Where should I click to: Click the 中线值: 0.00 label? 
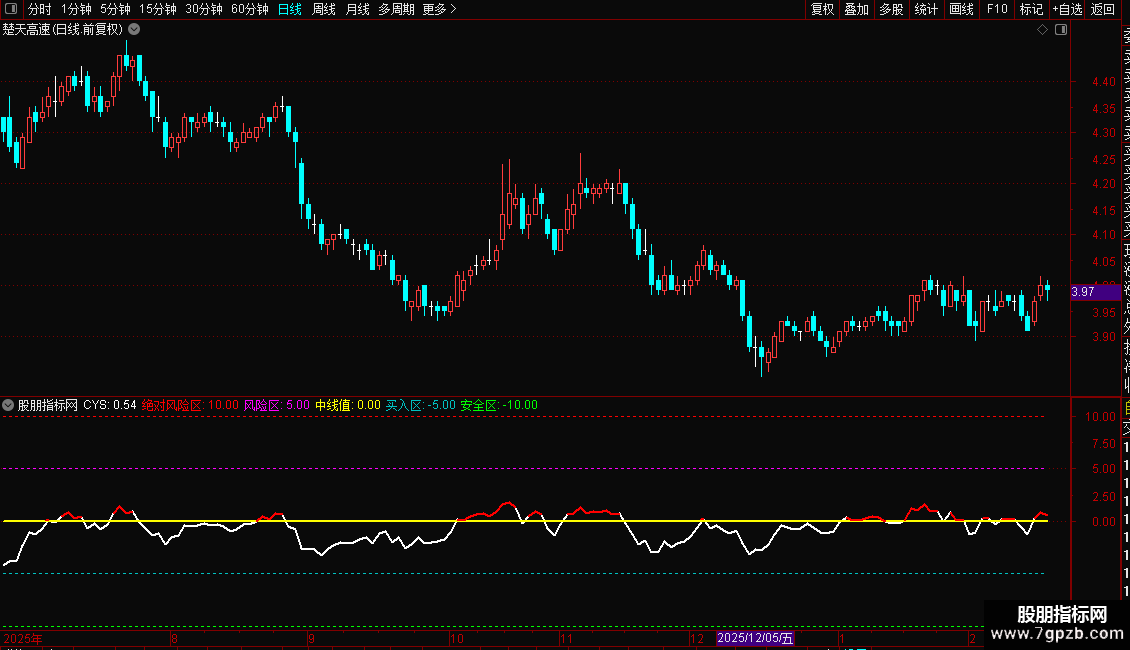click(x=348, y=405)
